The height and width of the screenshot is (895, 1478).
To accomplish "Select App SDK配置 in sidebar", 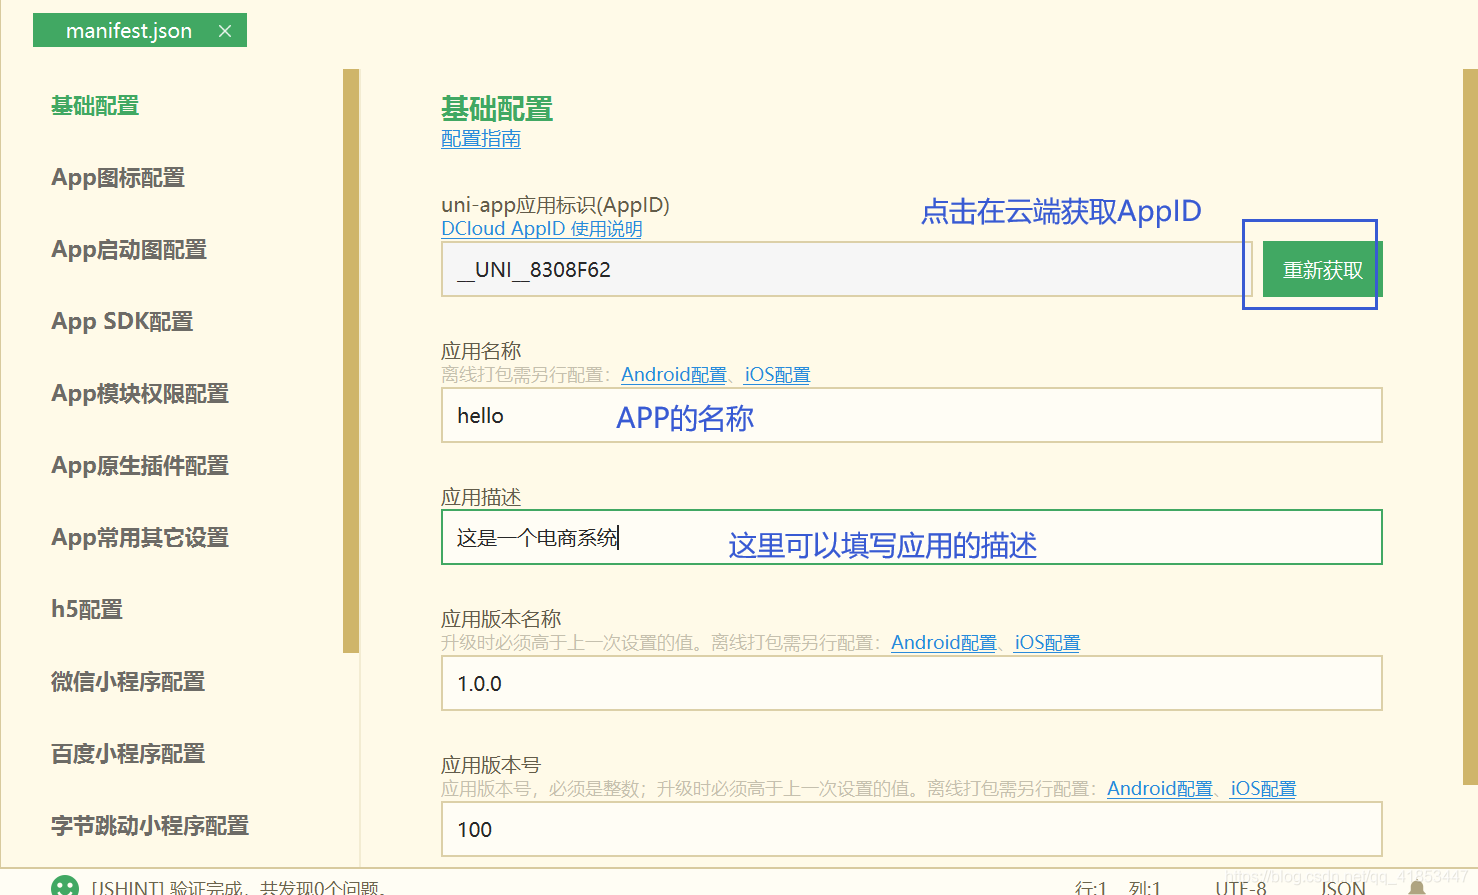I will coord(122,322).
